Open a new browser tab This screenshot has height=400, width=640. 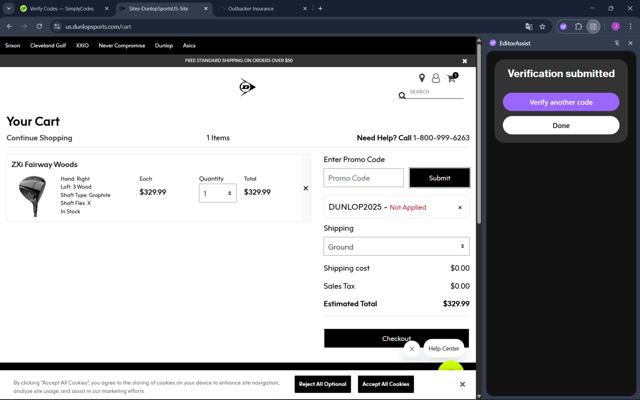(x=320, y=8)
